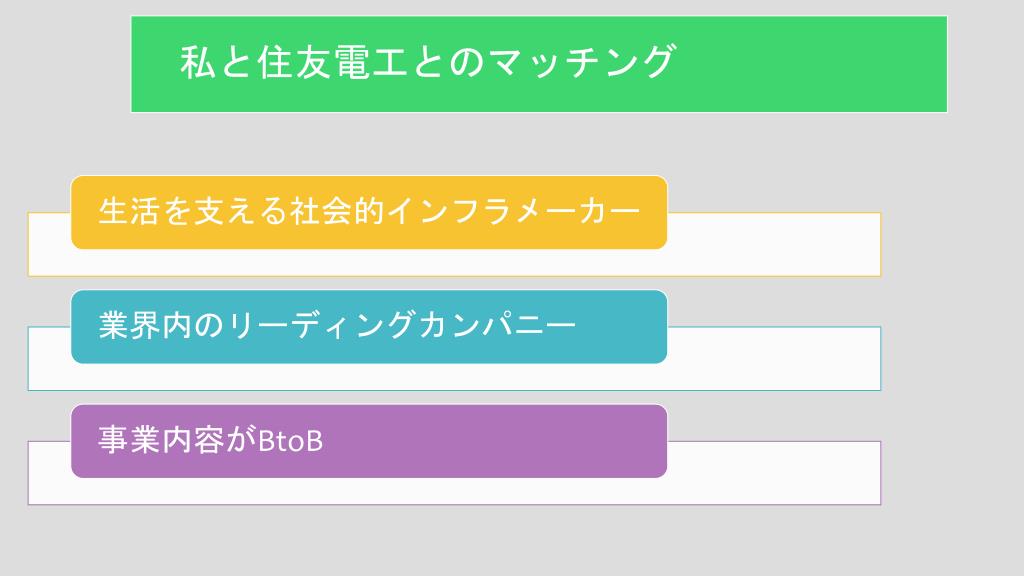Click the 事業内容 text in purple label
This screenshot has width=1024, height=576.
click(x=161, y=440)
